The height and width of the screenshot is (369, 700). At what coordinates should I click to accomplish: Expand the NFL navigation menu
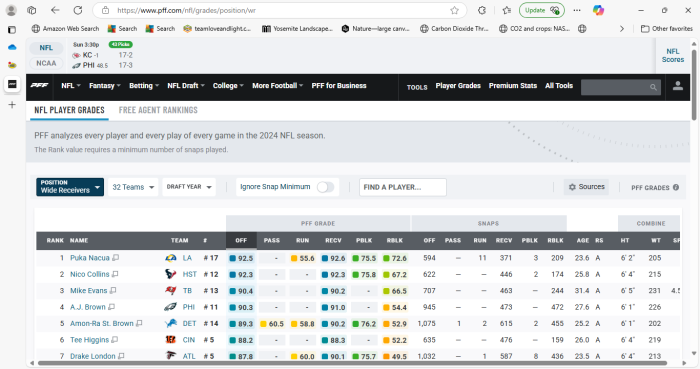71,86
